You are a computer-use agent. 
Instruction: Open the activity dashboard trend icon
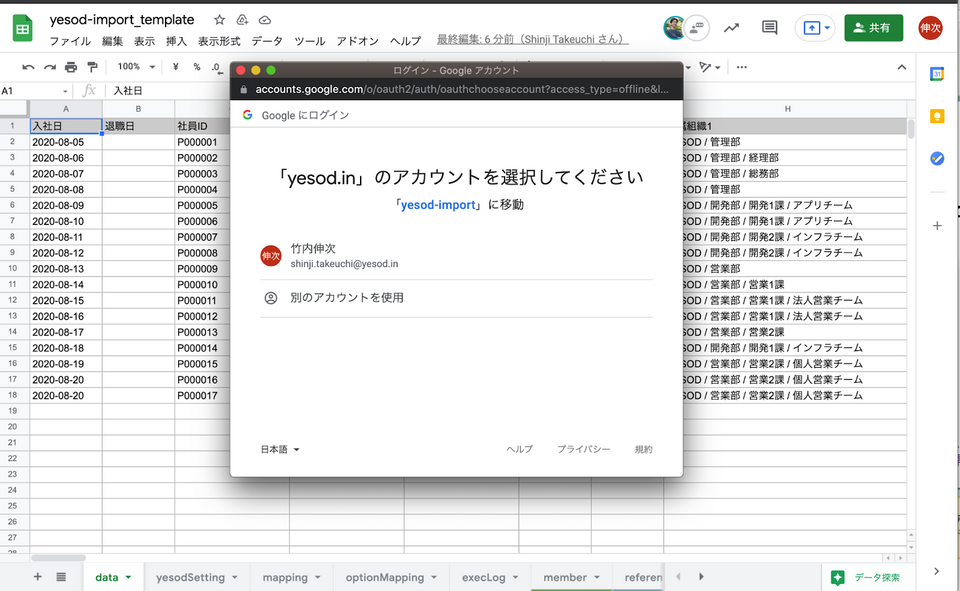coord(731,28)
